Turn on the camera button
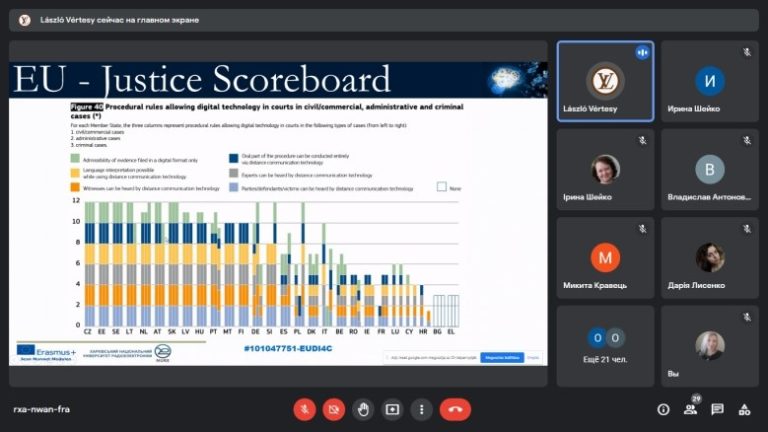This screenshot has width=768, height=432. click(x=334, y=409)
